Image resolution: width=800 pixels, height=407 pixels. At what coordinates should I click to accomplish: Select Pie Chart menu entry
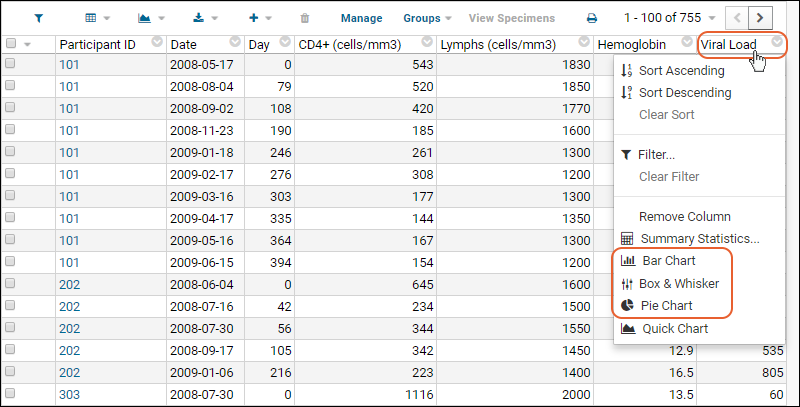tap(666, 306)
